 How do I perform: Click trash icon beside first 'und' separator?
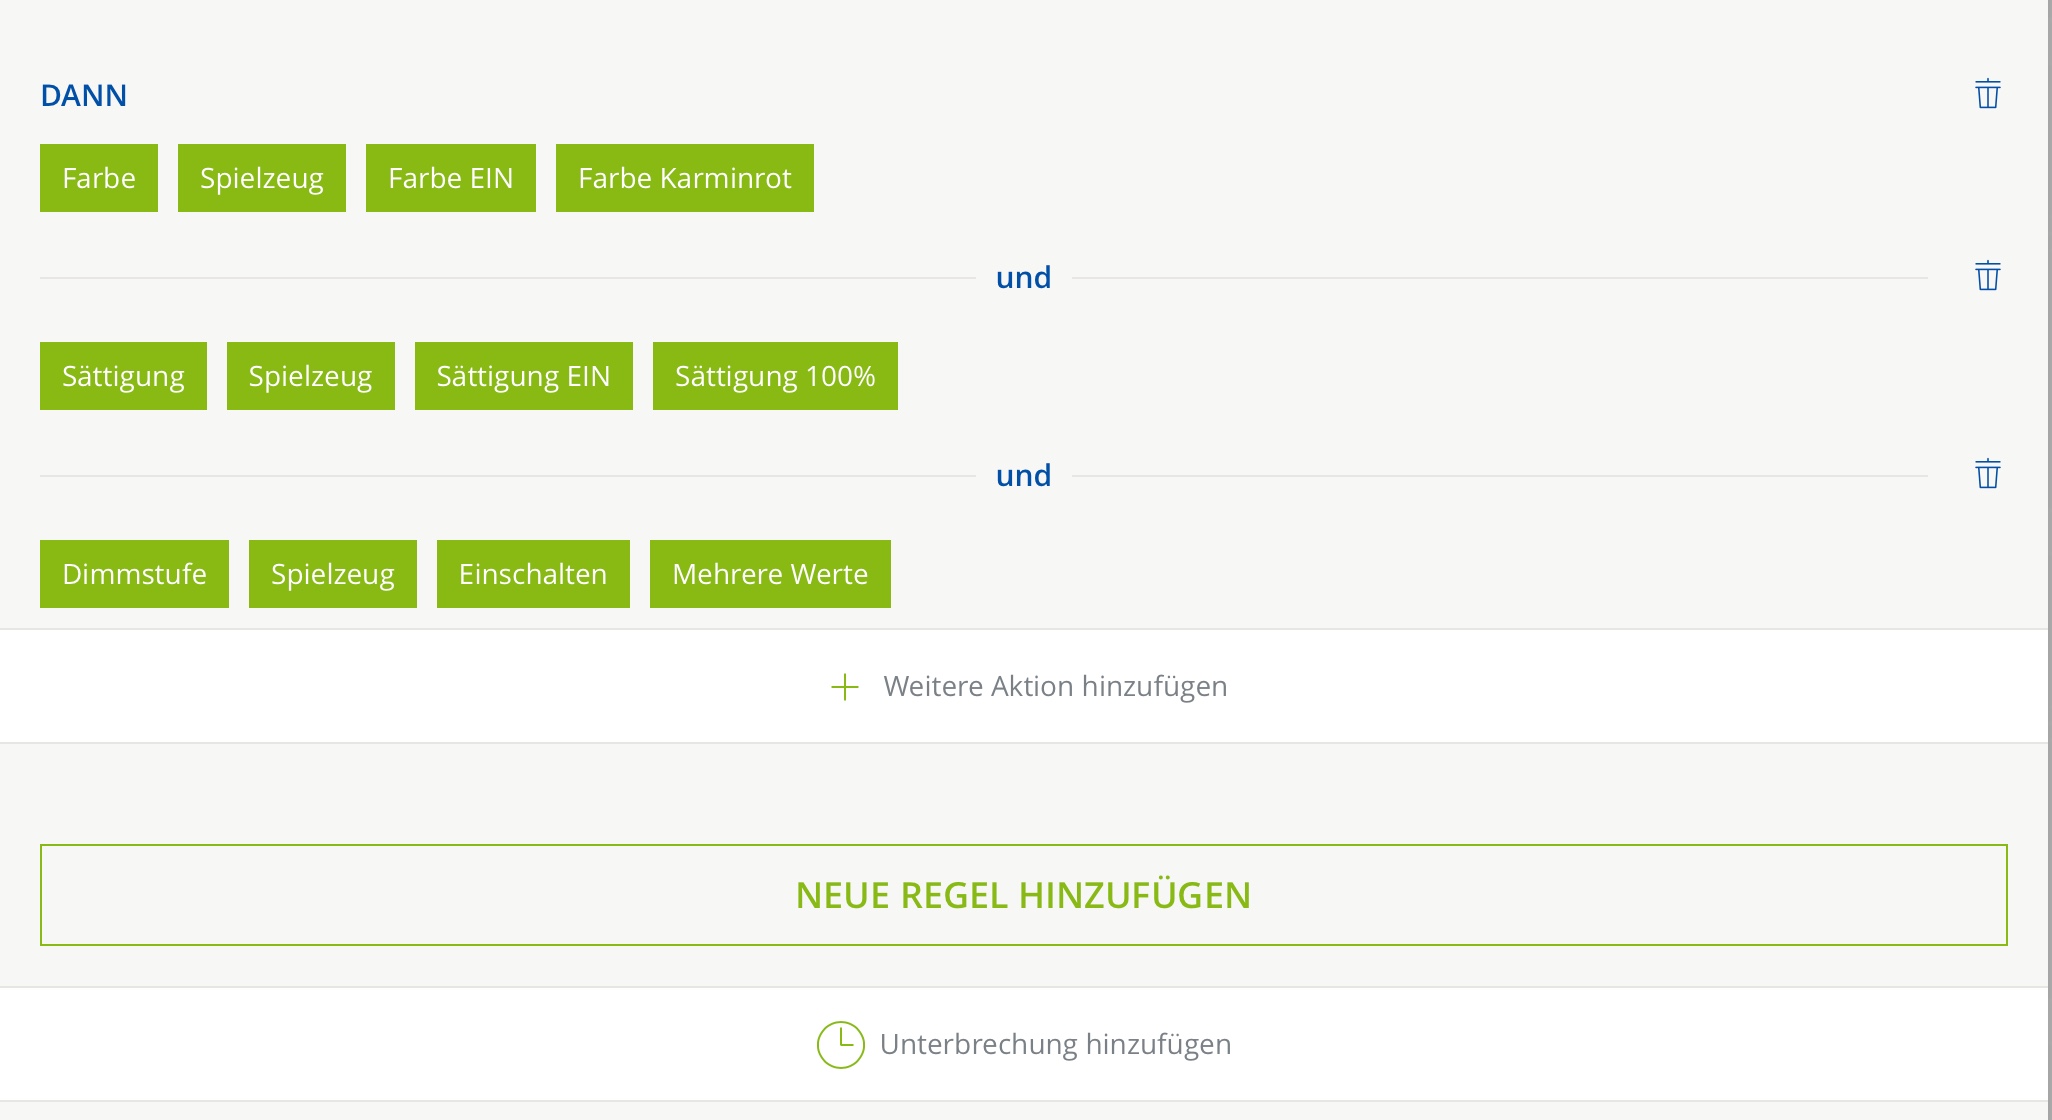pyautogui.click(x=1987, y=276)
